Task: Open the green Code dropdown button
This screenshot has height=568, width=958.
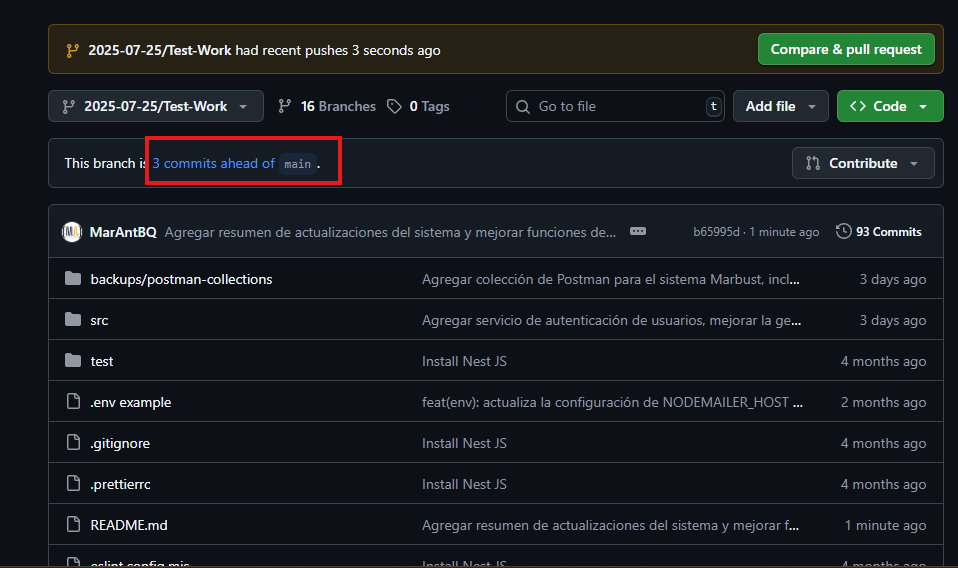Action: point(890,106)
